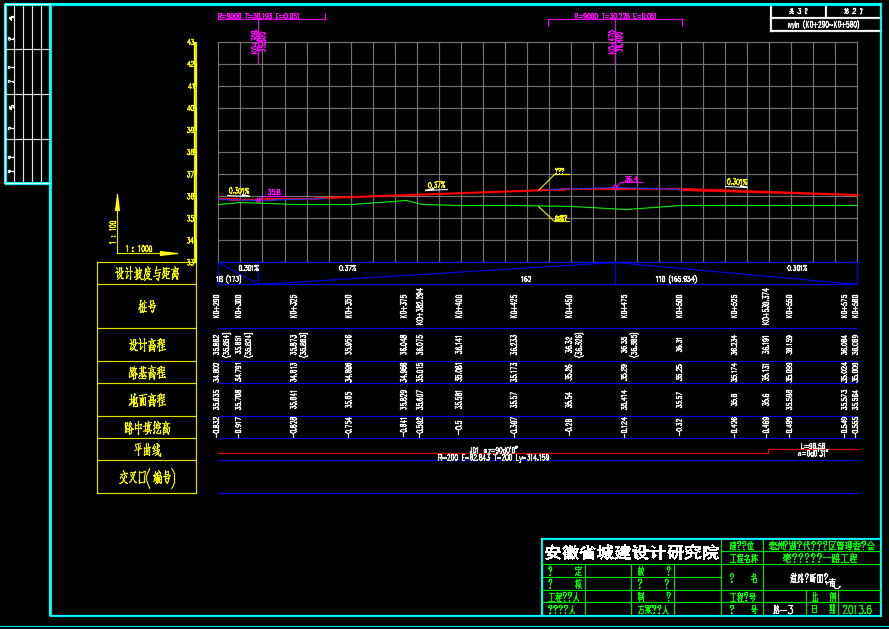This screenshot has height=629, width=889.
Task: Click the L=98.58 curve length annotation
Action: 812,446
